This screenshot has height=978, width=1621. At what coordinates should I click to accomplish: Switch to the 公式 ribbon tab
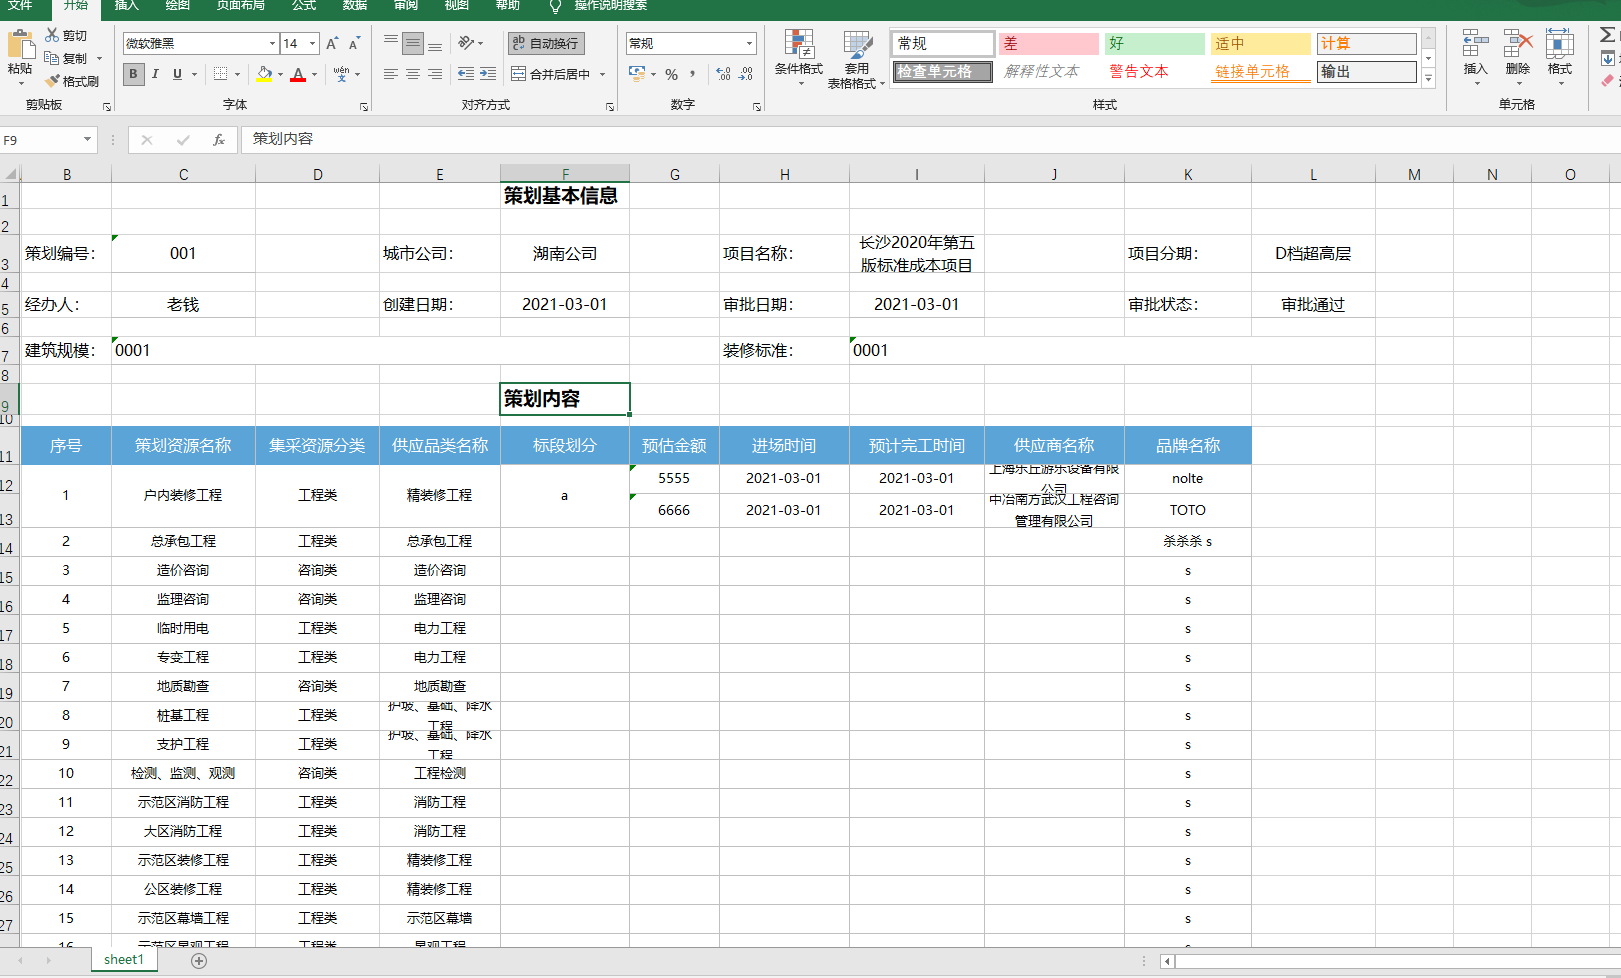click(x=304, y=6)
